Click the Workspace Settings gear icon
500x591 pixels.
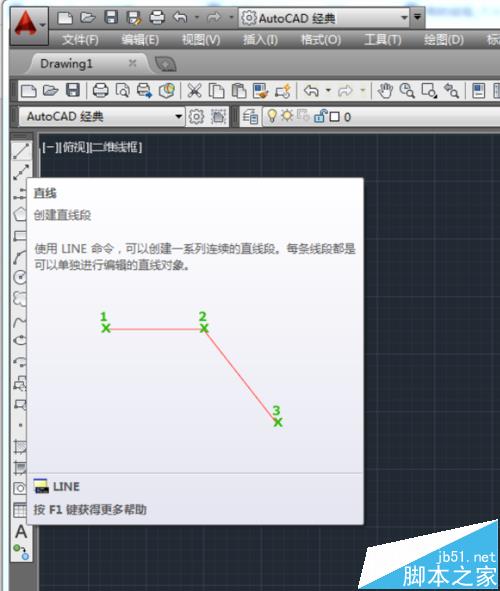(196, 116)
